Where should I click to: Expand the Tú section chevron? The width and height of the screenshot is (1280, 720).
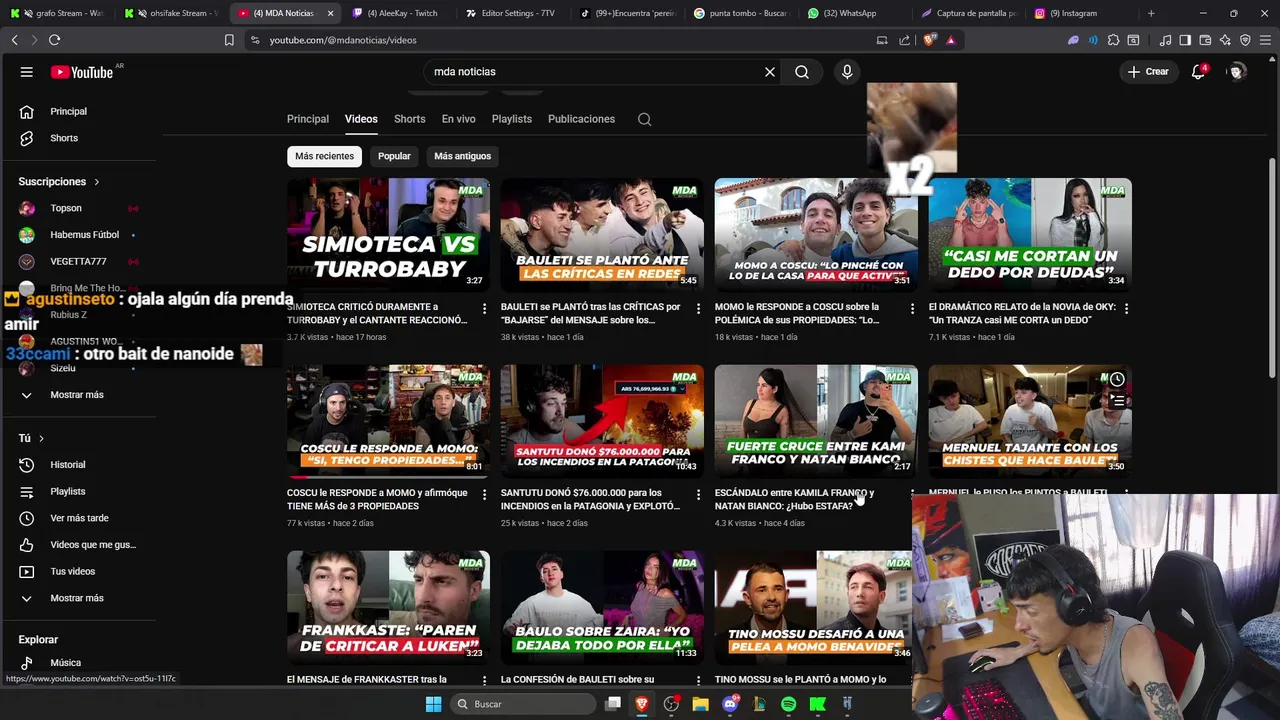point(41,438)
